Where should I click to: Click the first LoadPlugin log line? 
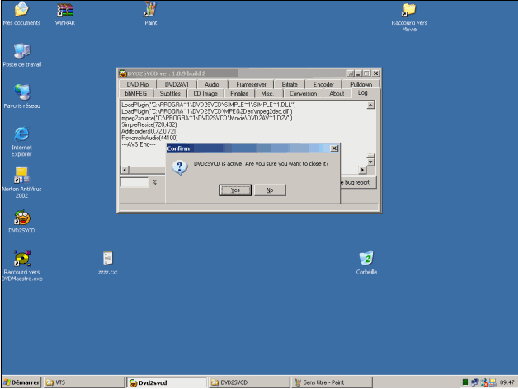point(208,105)
